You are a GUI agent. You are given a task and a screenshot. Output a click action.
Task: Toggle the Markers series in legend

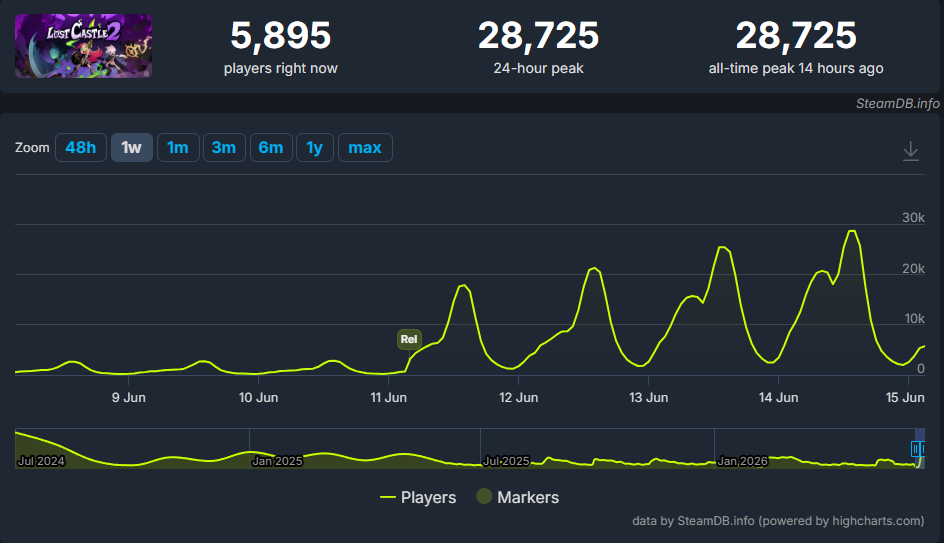[x=518, y=497]
